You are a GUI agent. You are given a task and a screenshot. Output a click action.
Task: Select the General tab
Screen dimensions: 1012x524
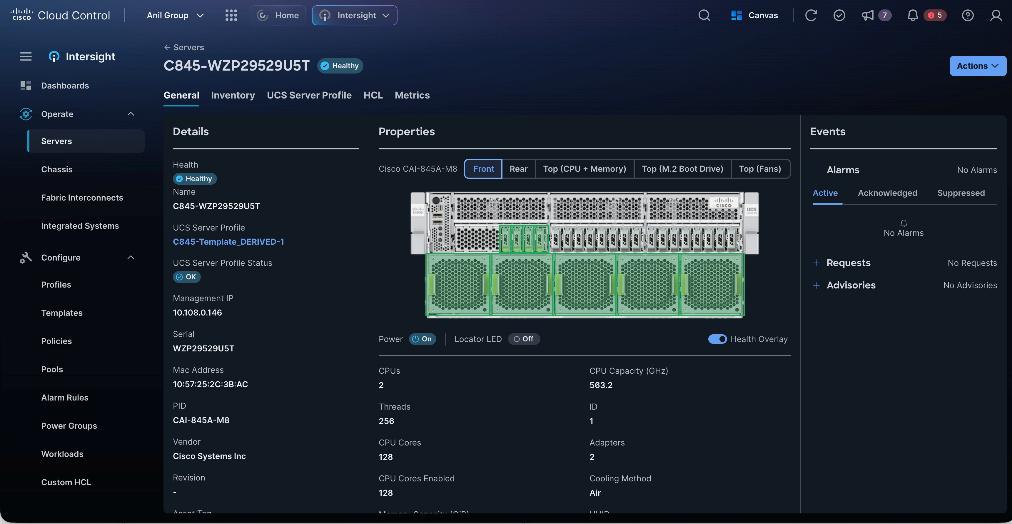point(181,95)
